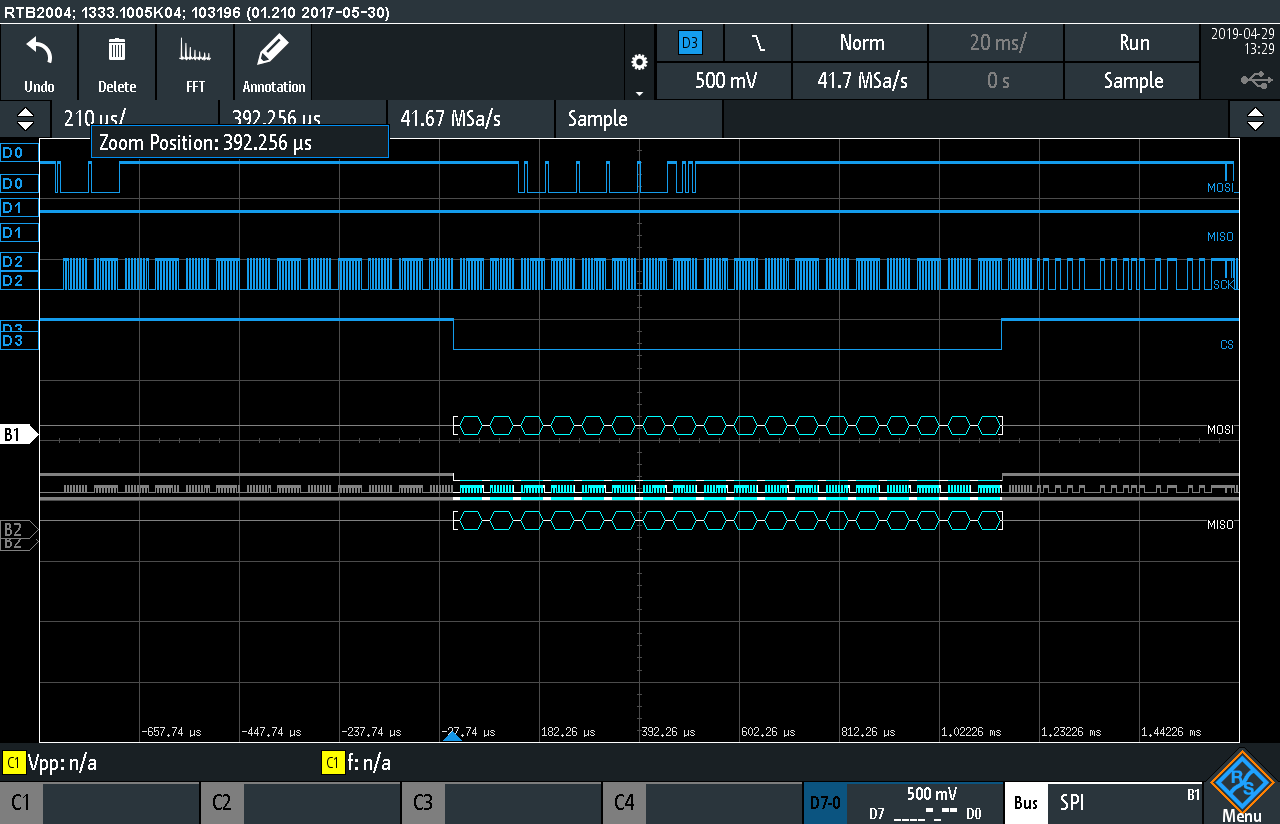This screenshot has width=1280, height=824.
Task: Click the falling edge trigger slope icon
Action: [759, 43]
